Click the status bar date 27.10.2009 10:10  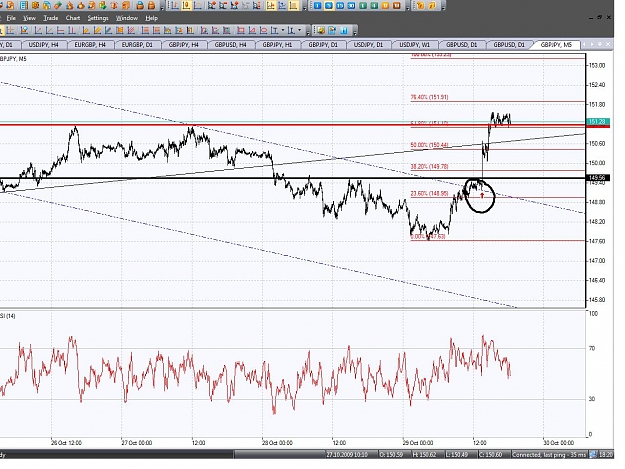click(x=347, y=454)
